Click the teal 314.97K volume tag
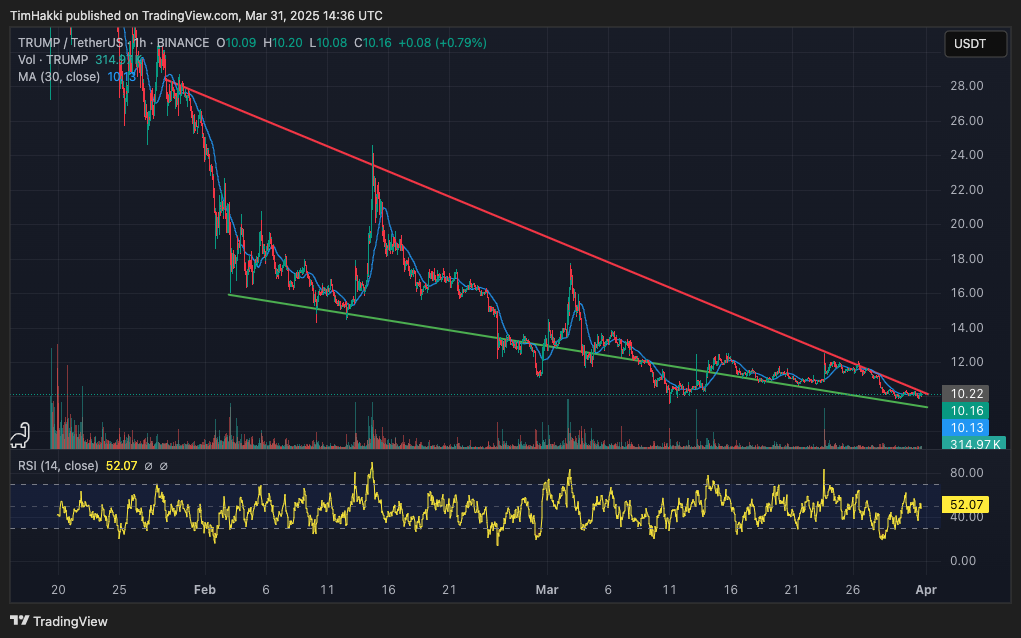 (974, 443)
